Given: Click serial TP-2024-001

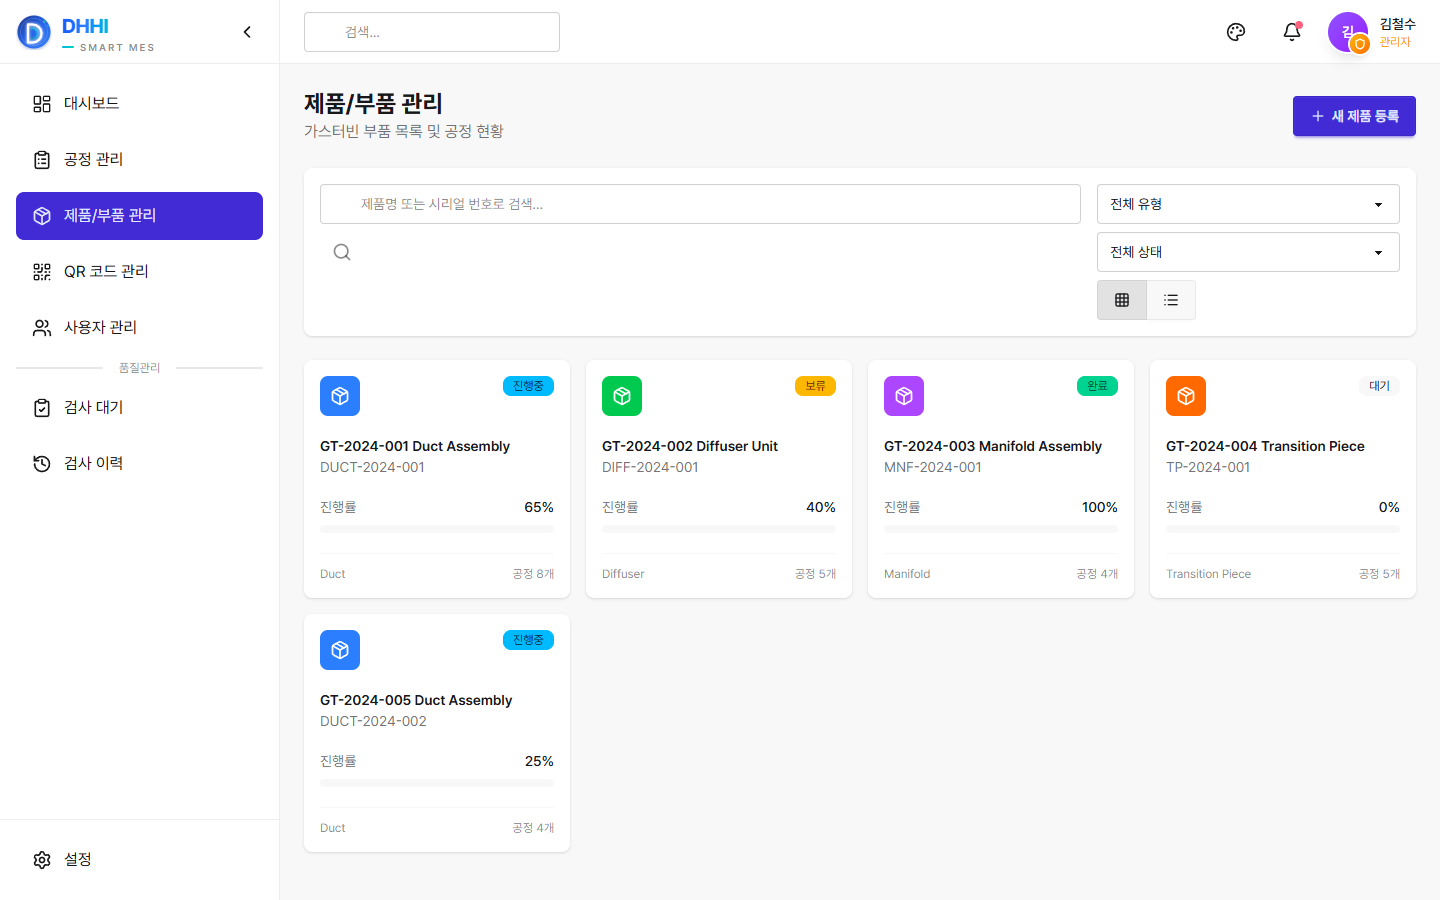Looking at the screenshot, I should point(1208,467).
